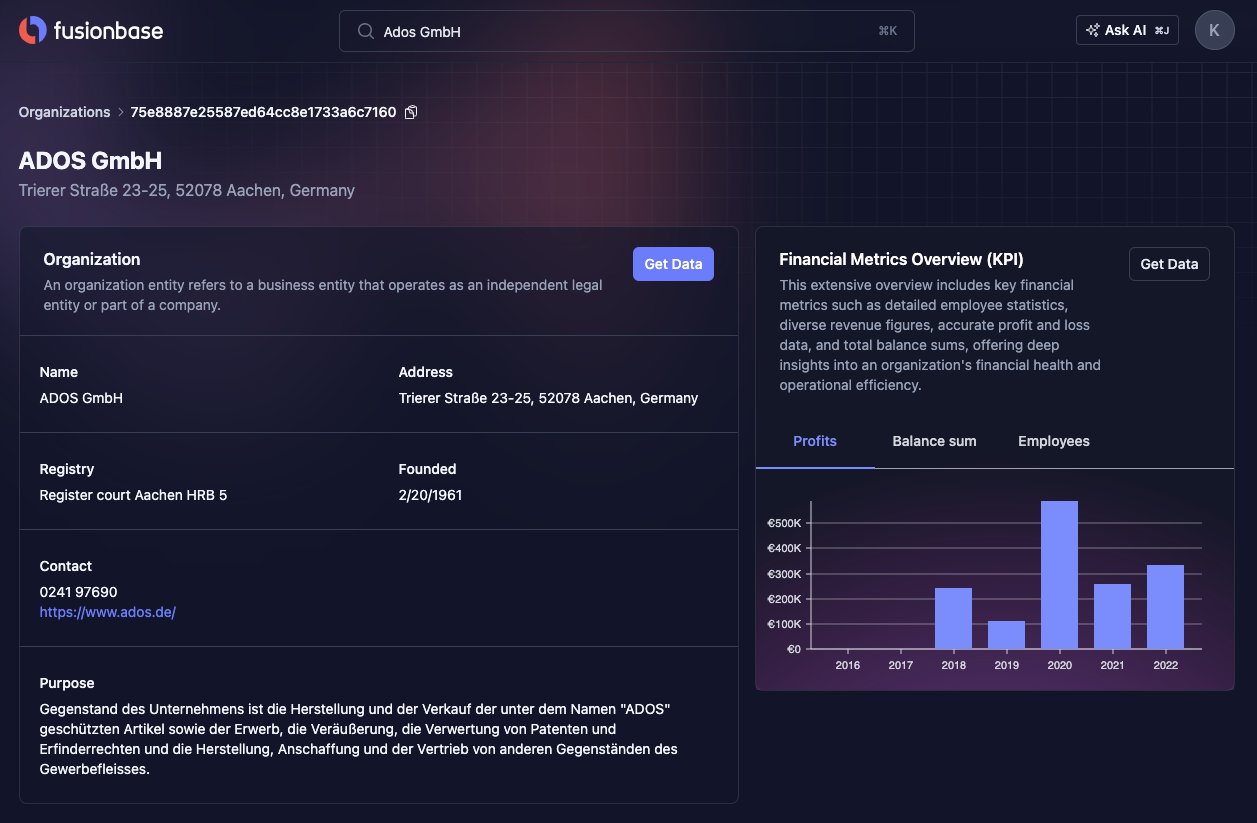Screen dimensions: 1257x823
Task: Focus the Ados GmbH search field
Action: coord(626,31)
